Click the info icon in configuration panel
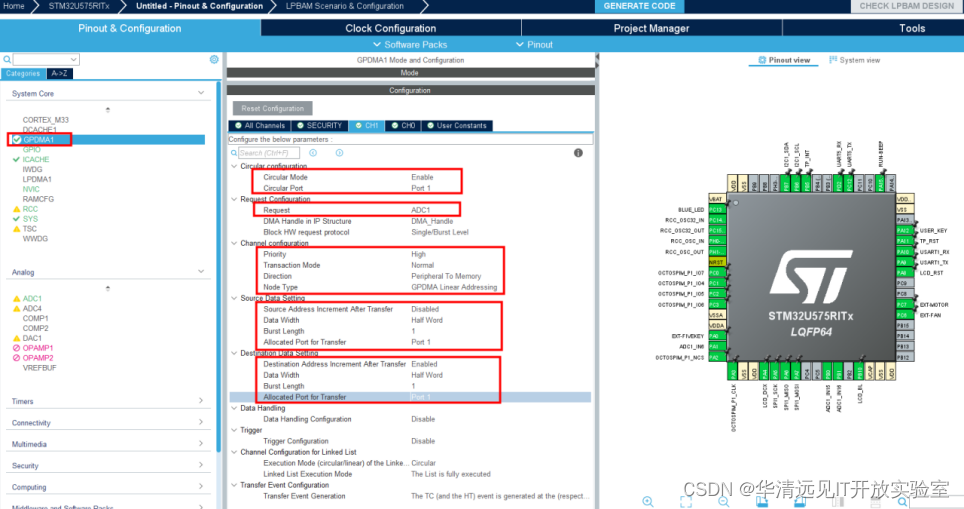This screenshot has height=509, width=964. click(x=578, y=153)
